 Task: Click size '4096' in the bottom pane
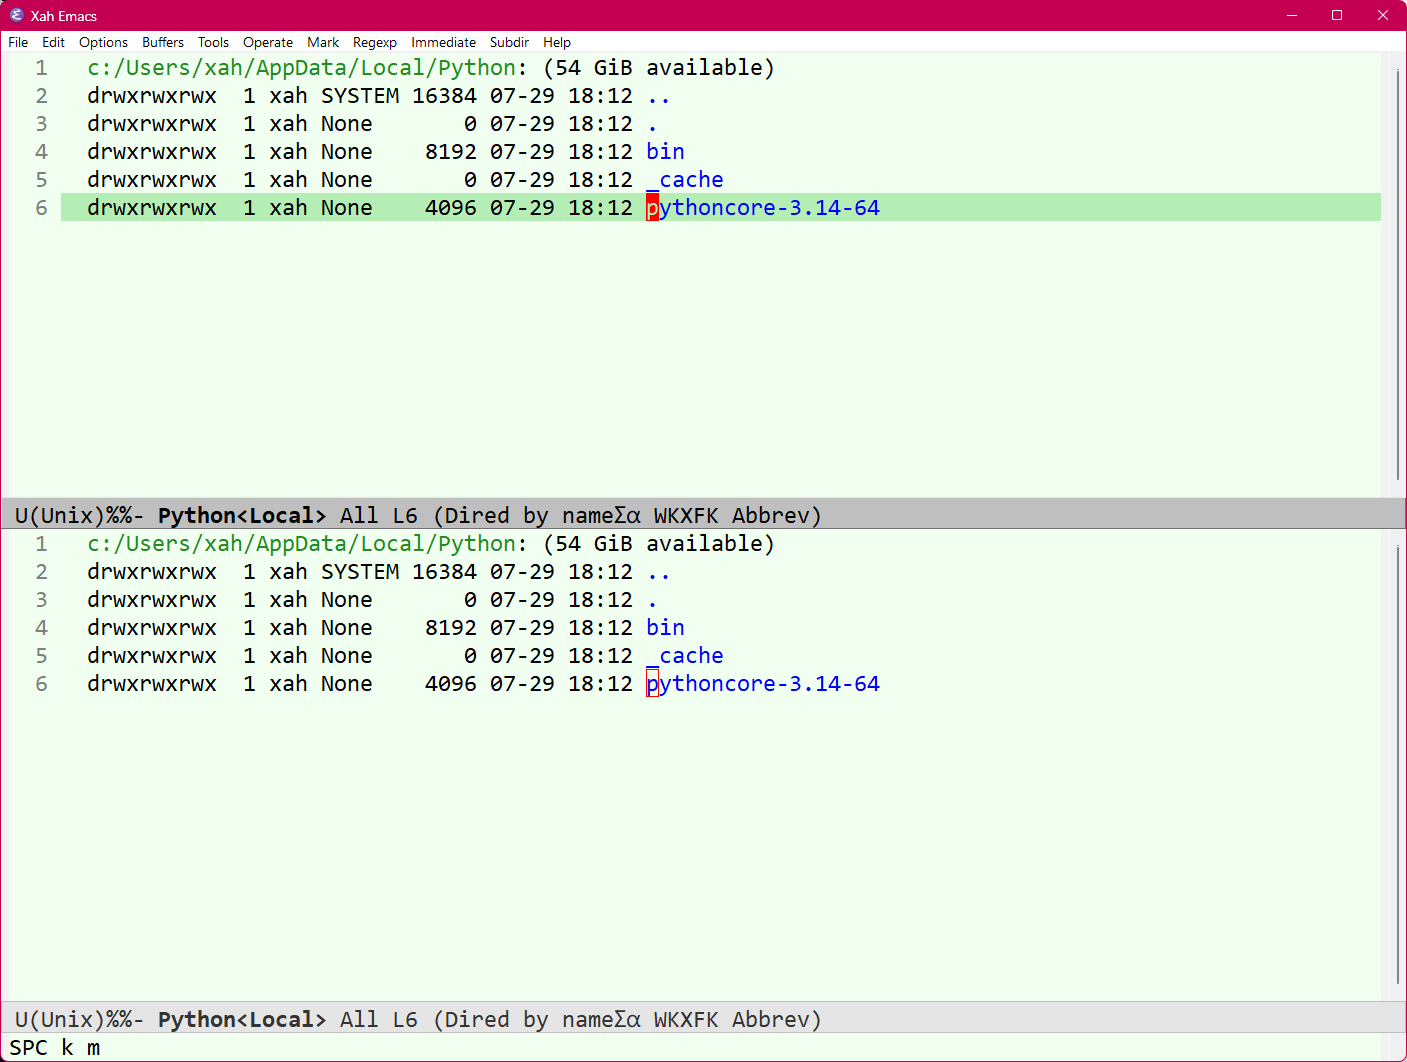pyautogui.click(x=451, y=684)
